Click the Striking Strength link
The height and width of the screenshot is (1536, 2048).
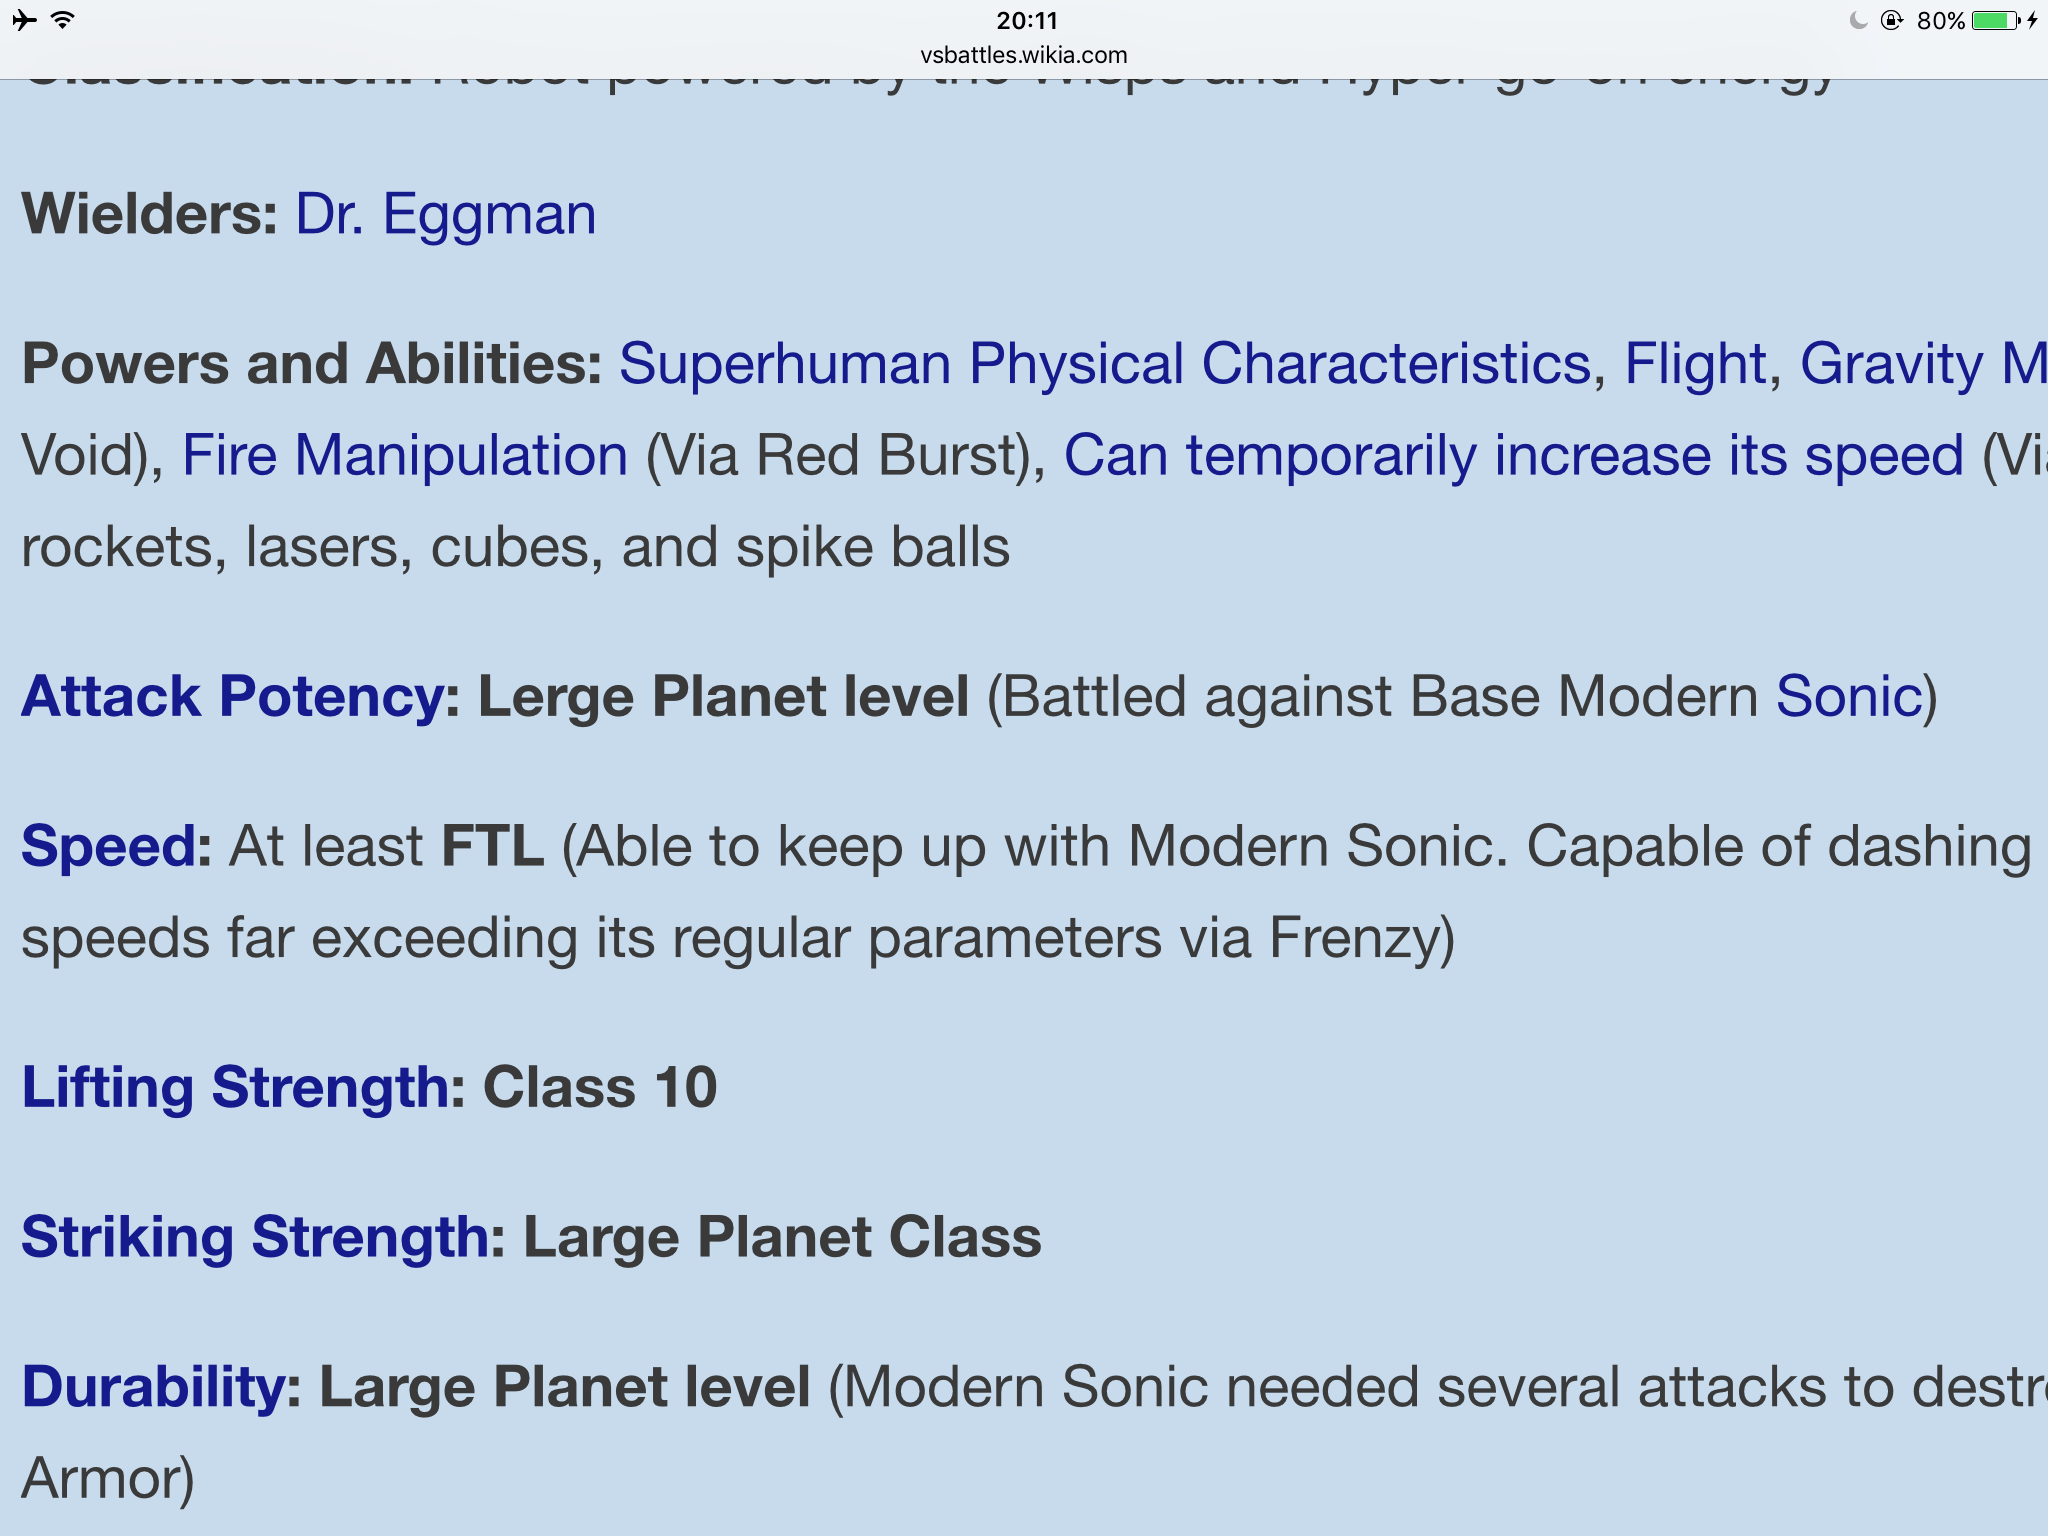coord(256,1237)
